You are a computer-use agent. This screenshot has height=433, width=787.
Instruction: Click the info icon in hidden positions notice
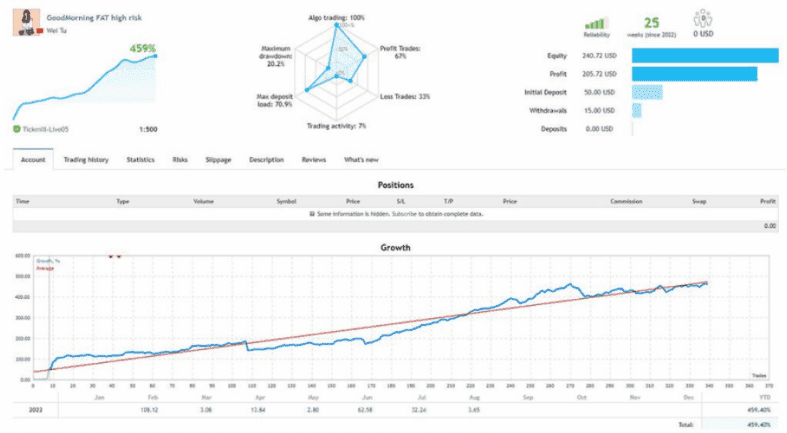pyautogui.click(x=313, y=214)
